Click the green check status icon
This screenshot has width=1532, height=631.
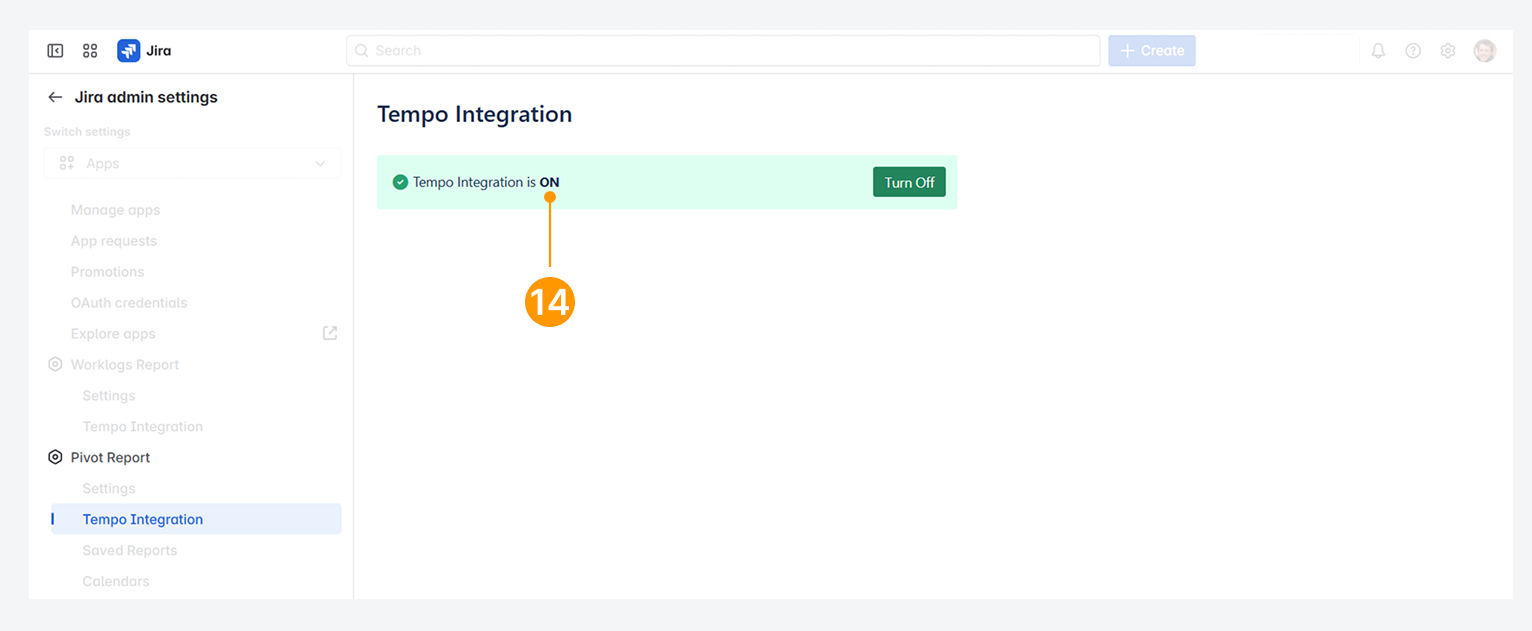pos(400,182)
